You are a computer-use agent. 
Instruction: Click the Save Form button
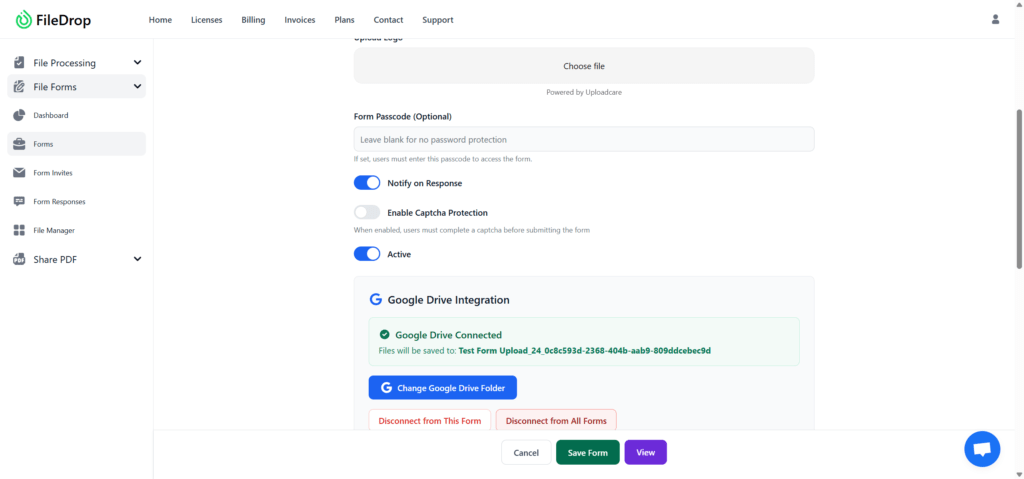[x=587, y=453]
